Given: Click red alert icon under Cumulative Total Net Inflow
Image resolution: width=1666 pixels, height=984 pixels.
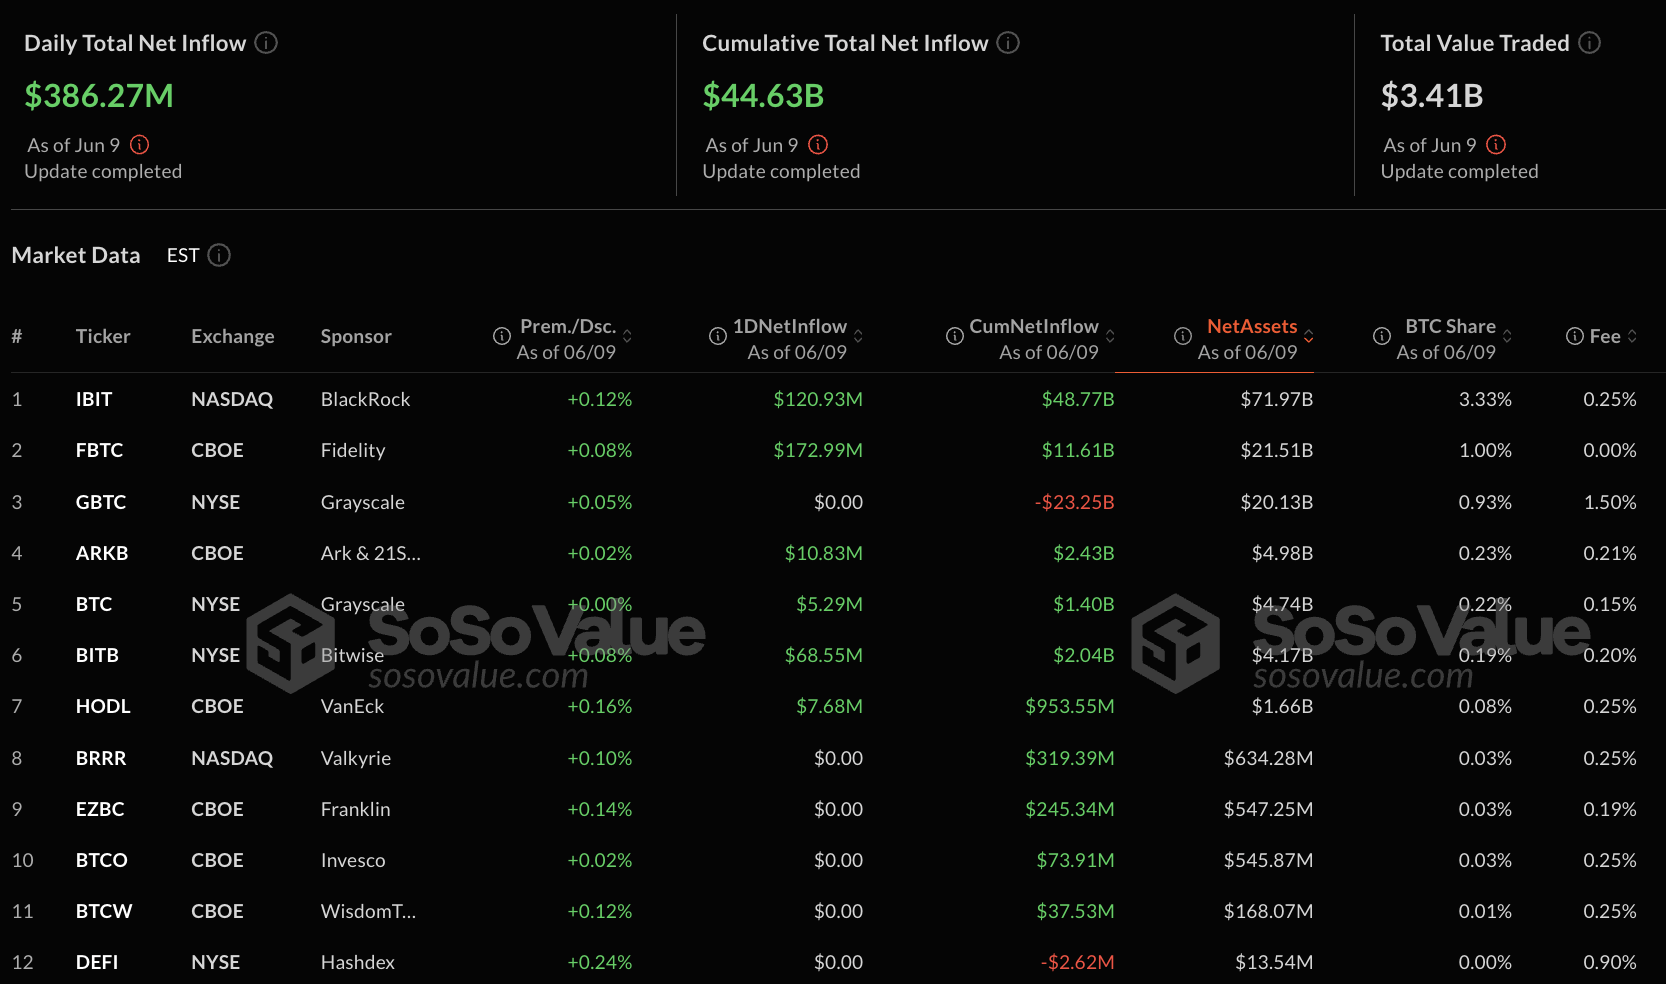Looking at the screenshot, I should point(818,145).
